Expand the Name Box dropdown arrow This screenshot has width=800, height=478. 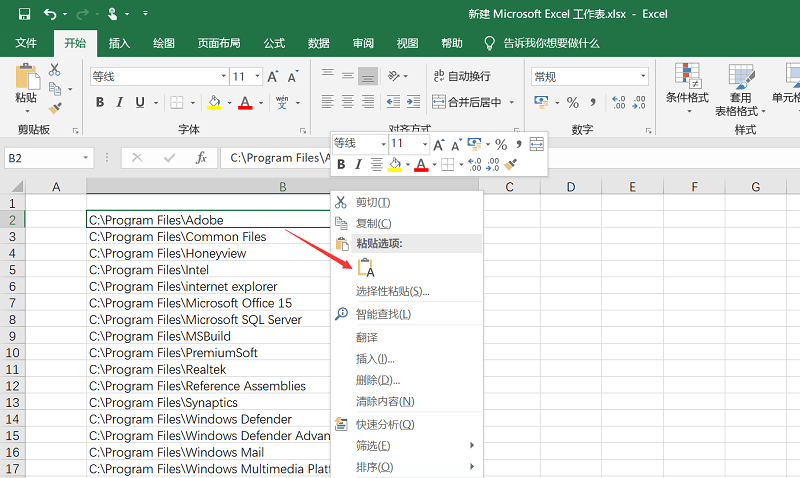click(86, 158)
